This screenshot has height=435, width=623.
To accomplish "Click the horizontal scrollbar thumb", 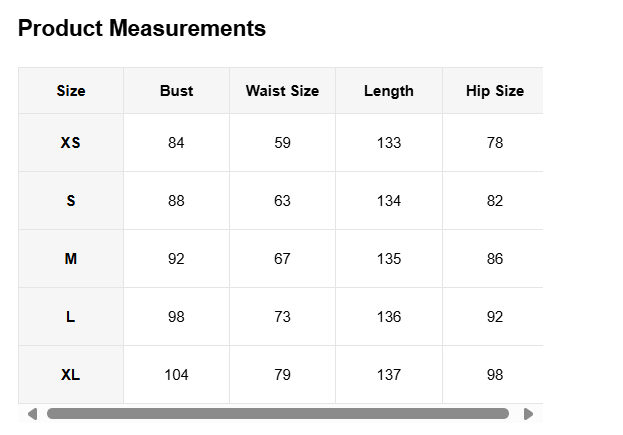I will (x=278, y=414).
